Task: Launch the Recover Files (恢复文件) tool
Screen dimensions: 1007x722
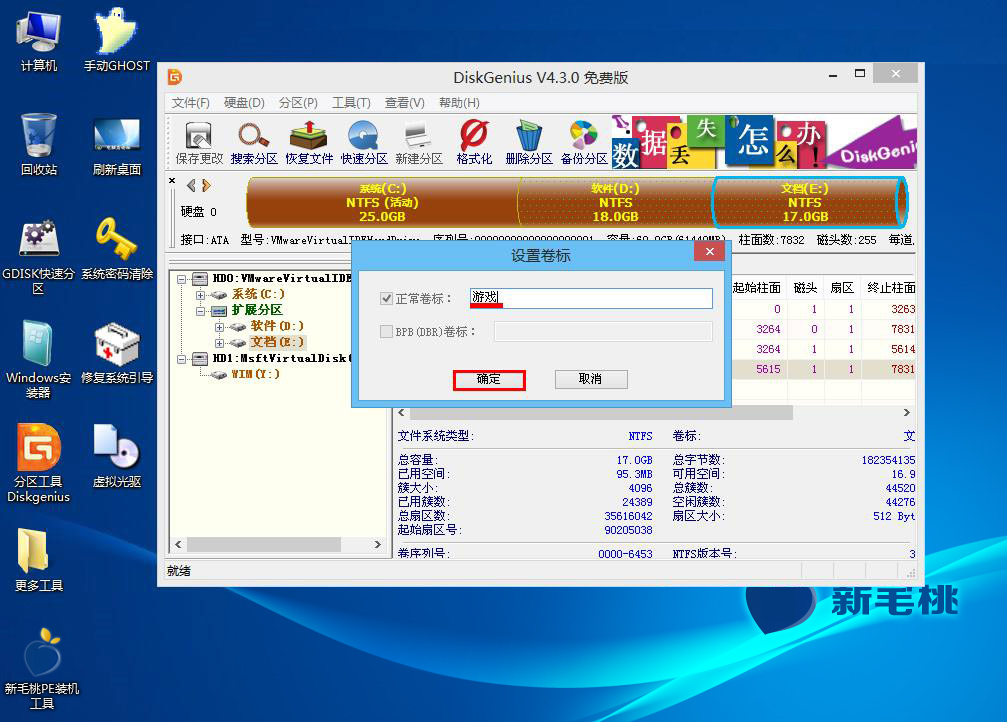Action: tap(309, 142)
